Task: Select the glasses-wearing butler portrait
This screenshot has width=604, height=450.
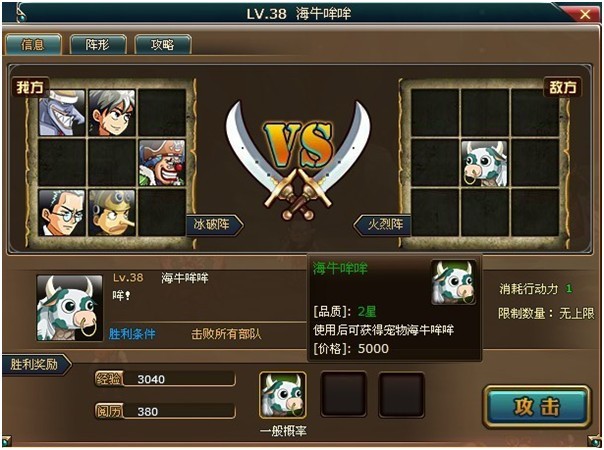Action: pos(62,213)
